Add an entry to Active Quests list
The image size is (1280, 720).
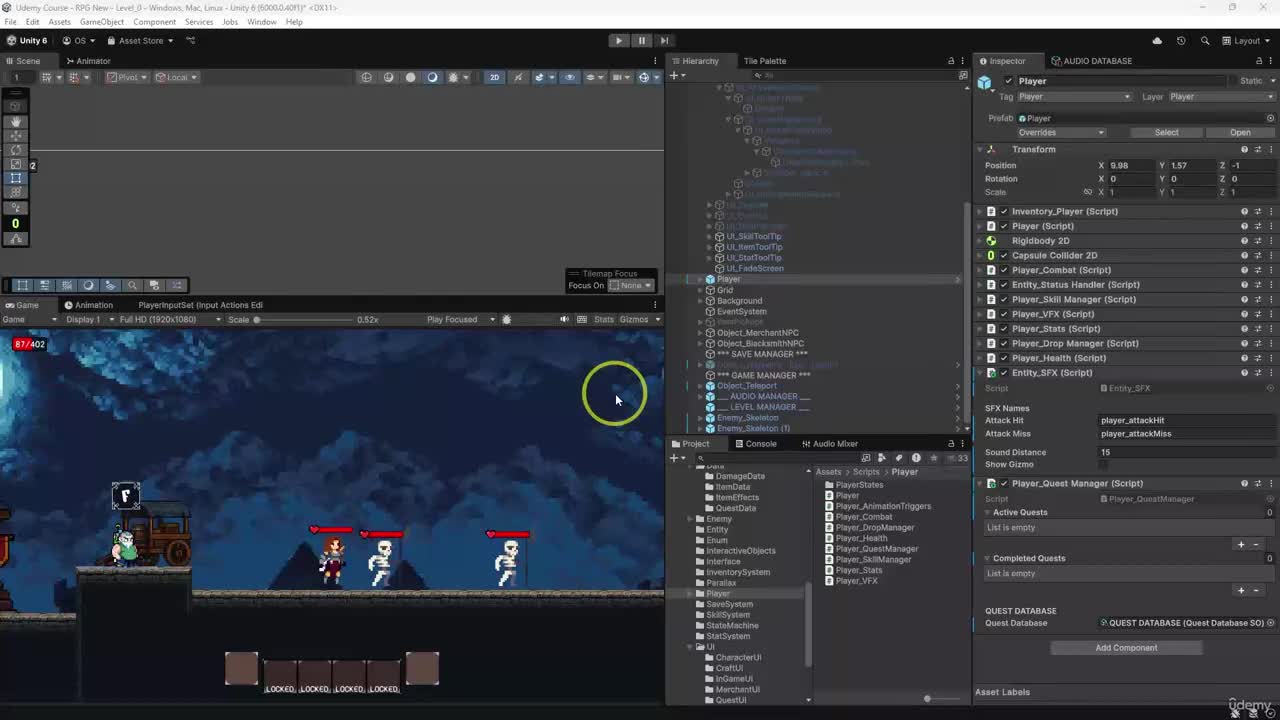[x=1241, y=545]
